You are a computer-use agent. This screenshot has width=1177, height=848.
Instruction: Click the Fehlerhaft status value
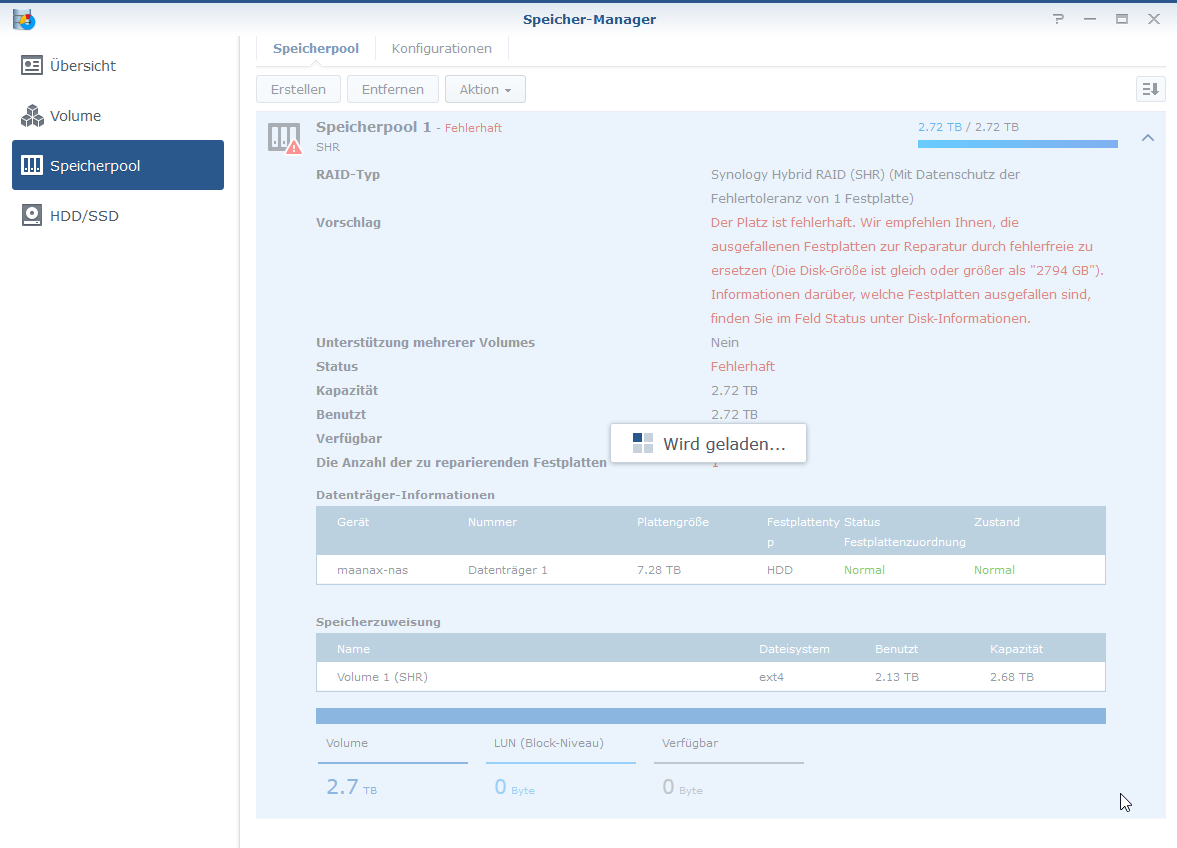tap(742, 366)
